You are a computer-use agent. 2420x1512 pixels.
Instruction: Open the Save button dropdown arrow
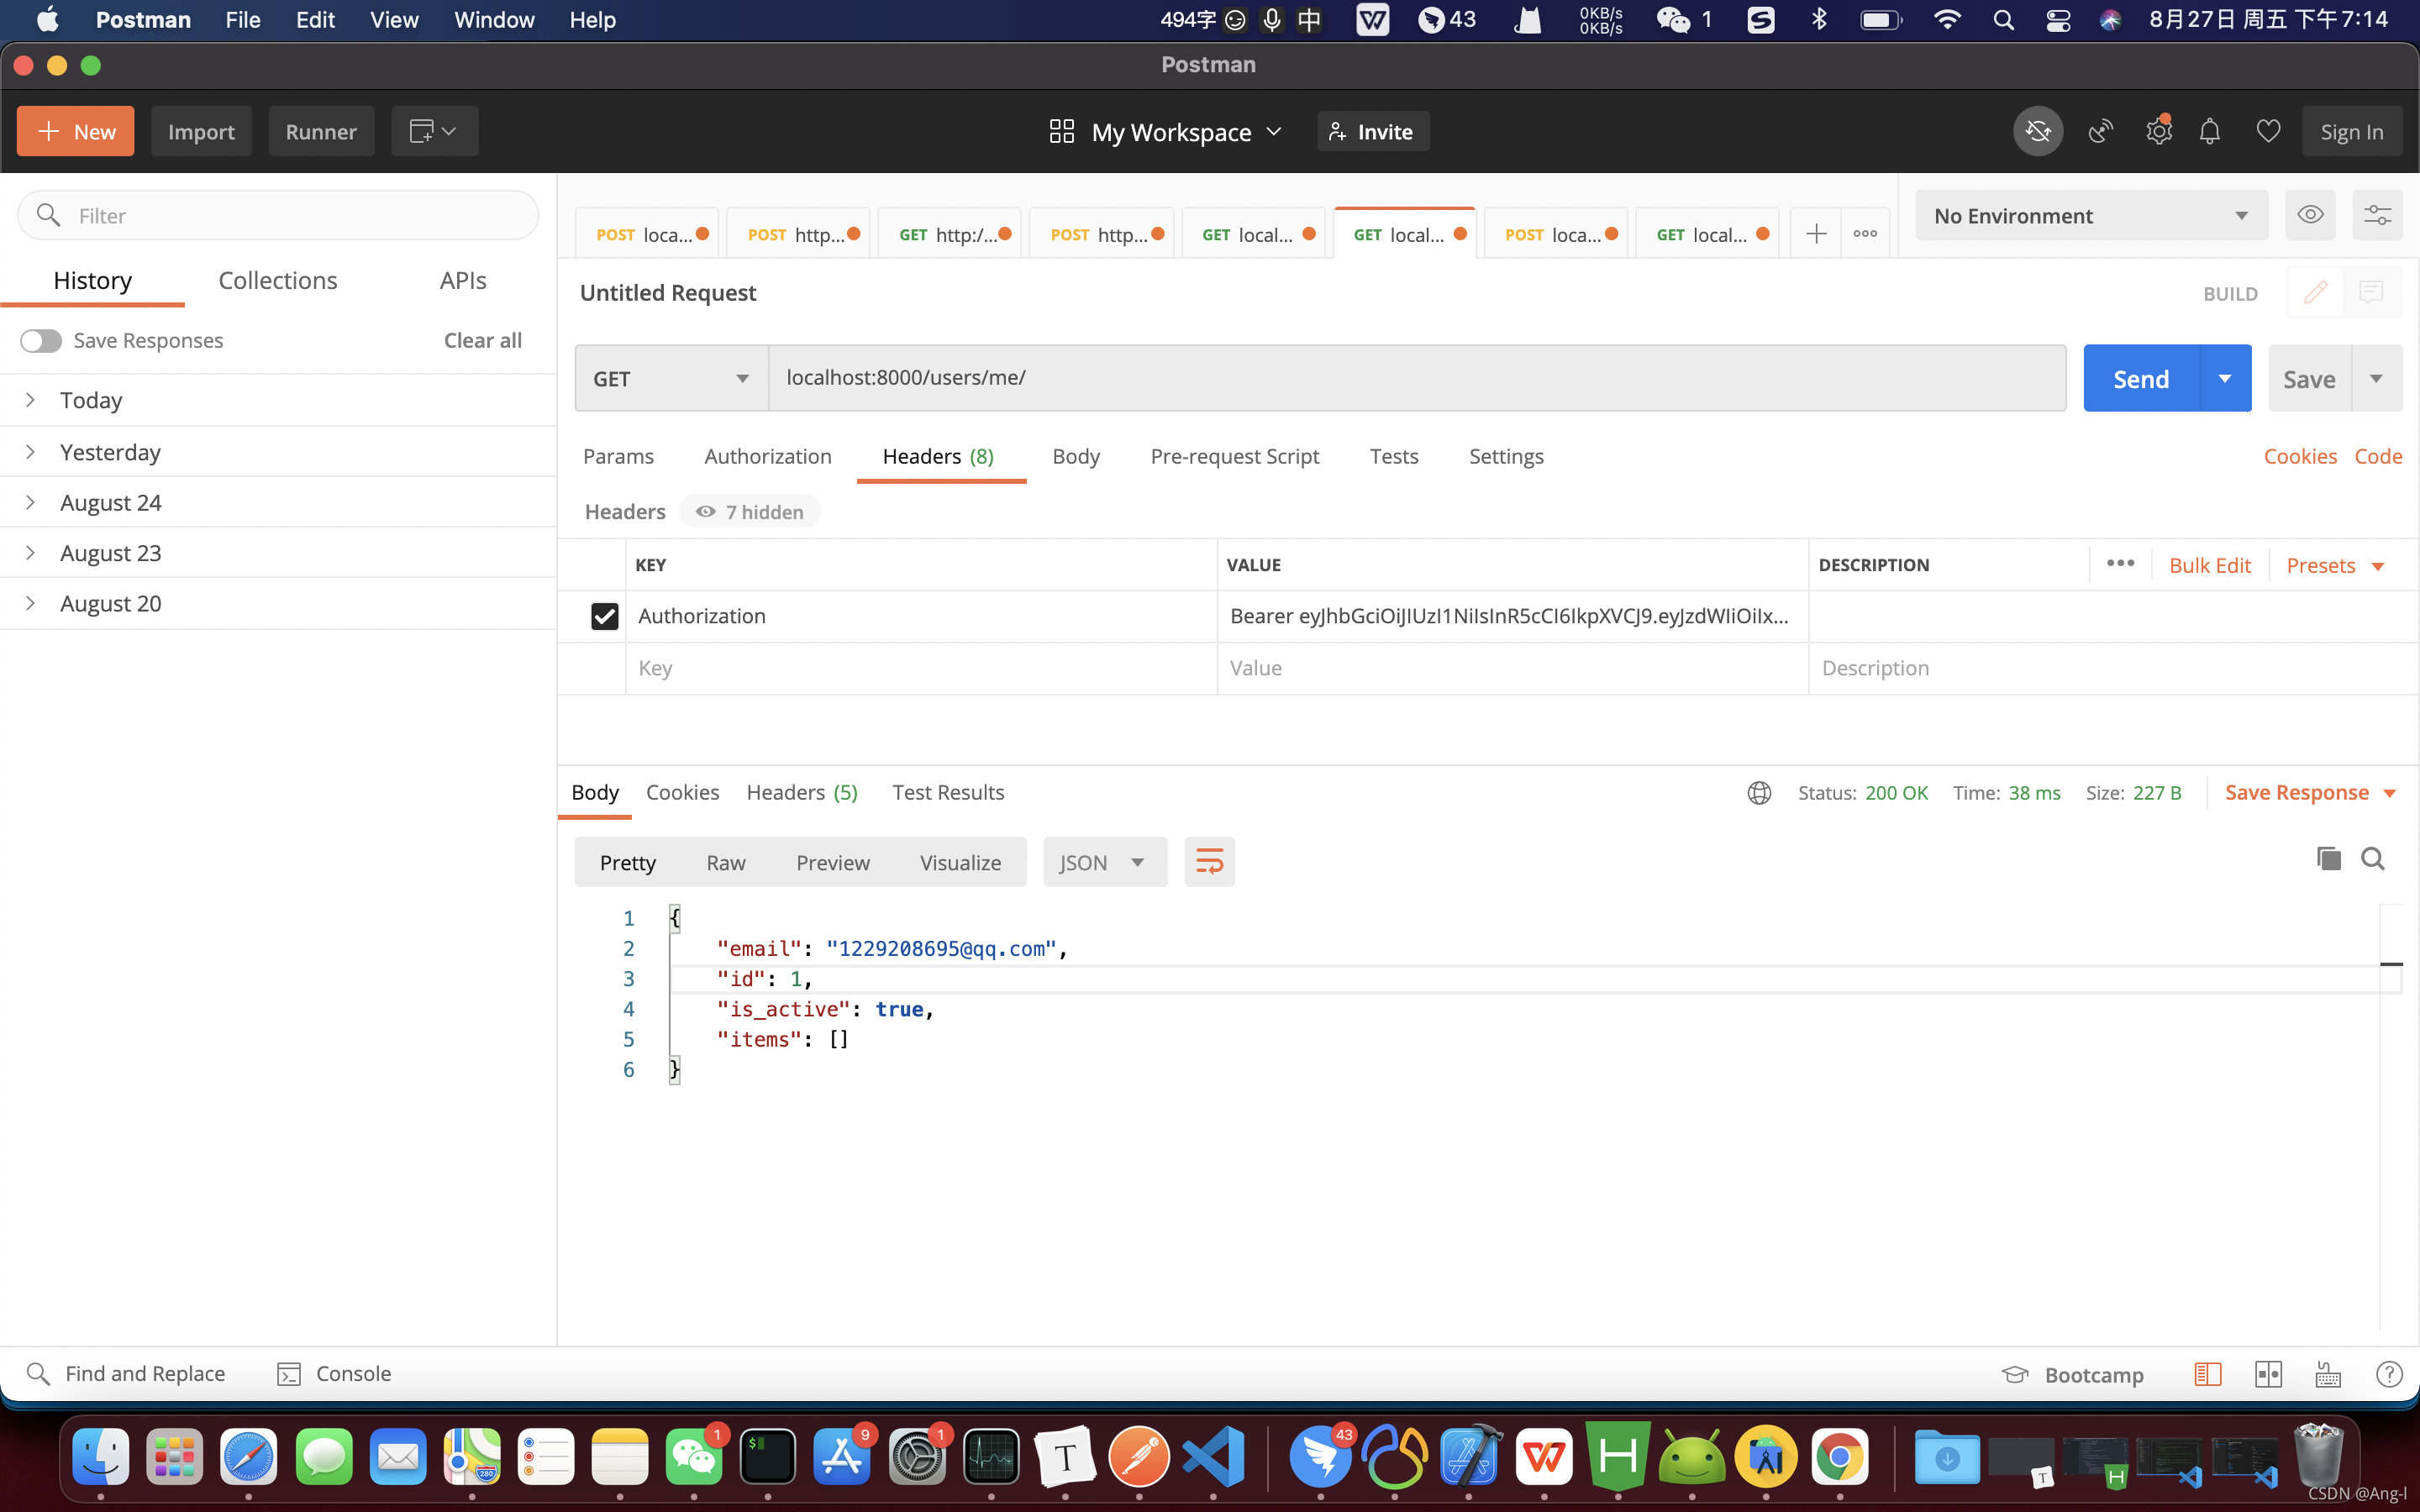[x=2377, y=378]
